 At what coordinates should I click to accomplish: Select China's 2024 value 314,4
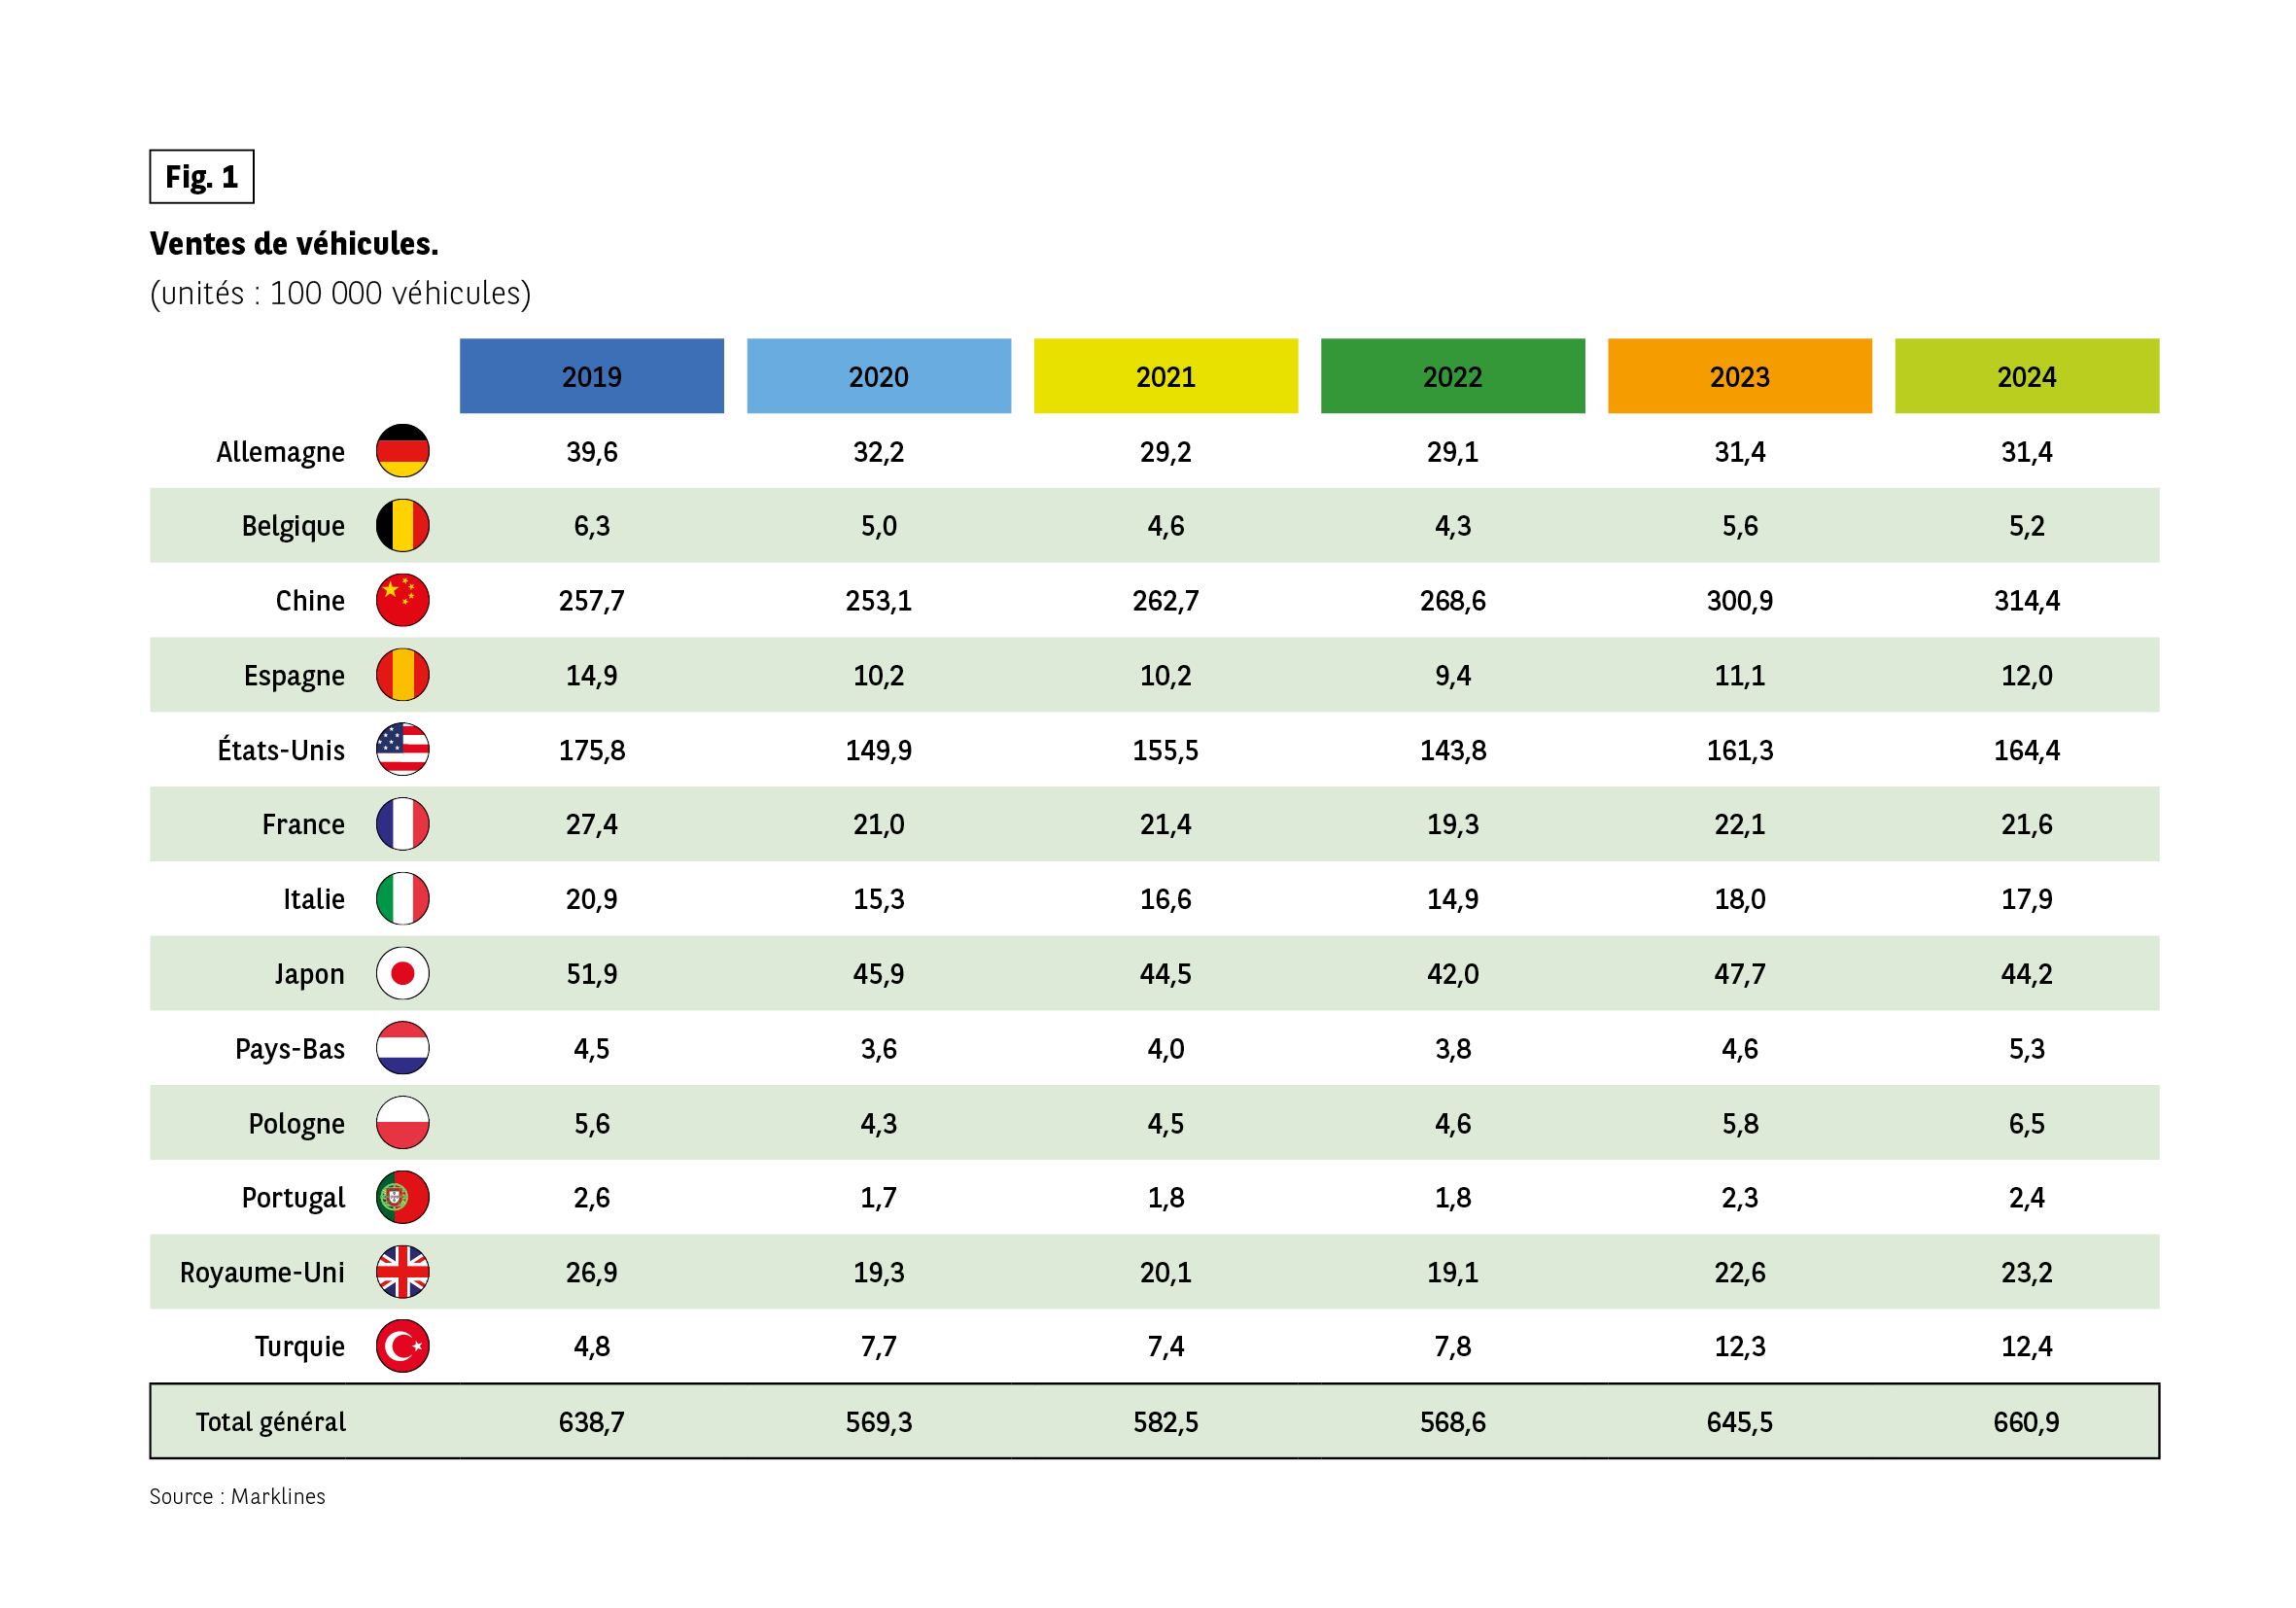pyautogui.click(x=2026, y=600)
